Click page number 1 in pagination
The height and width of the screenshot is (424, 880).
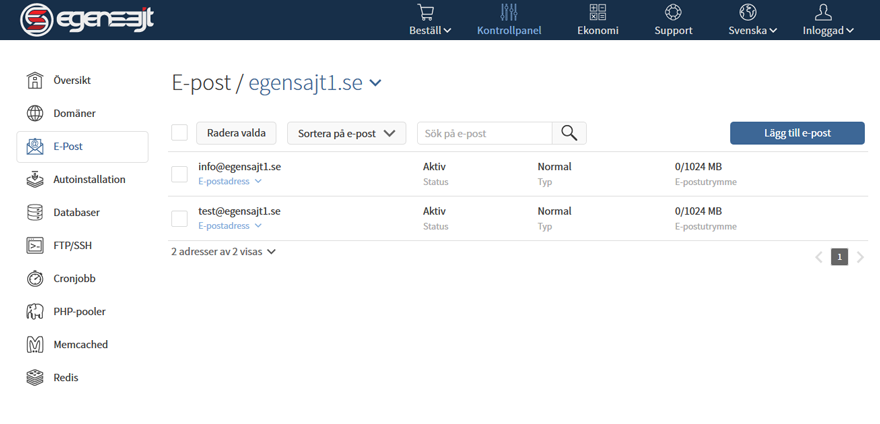click(x=840, y=257)
